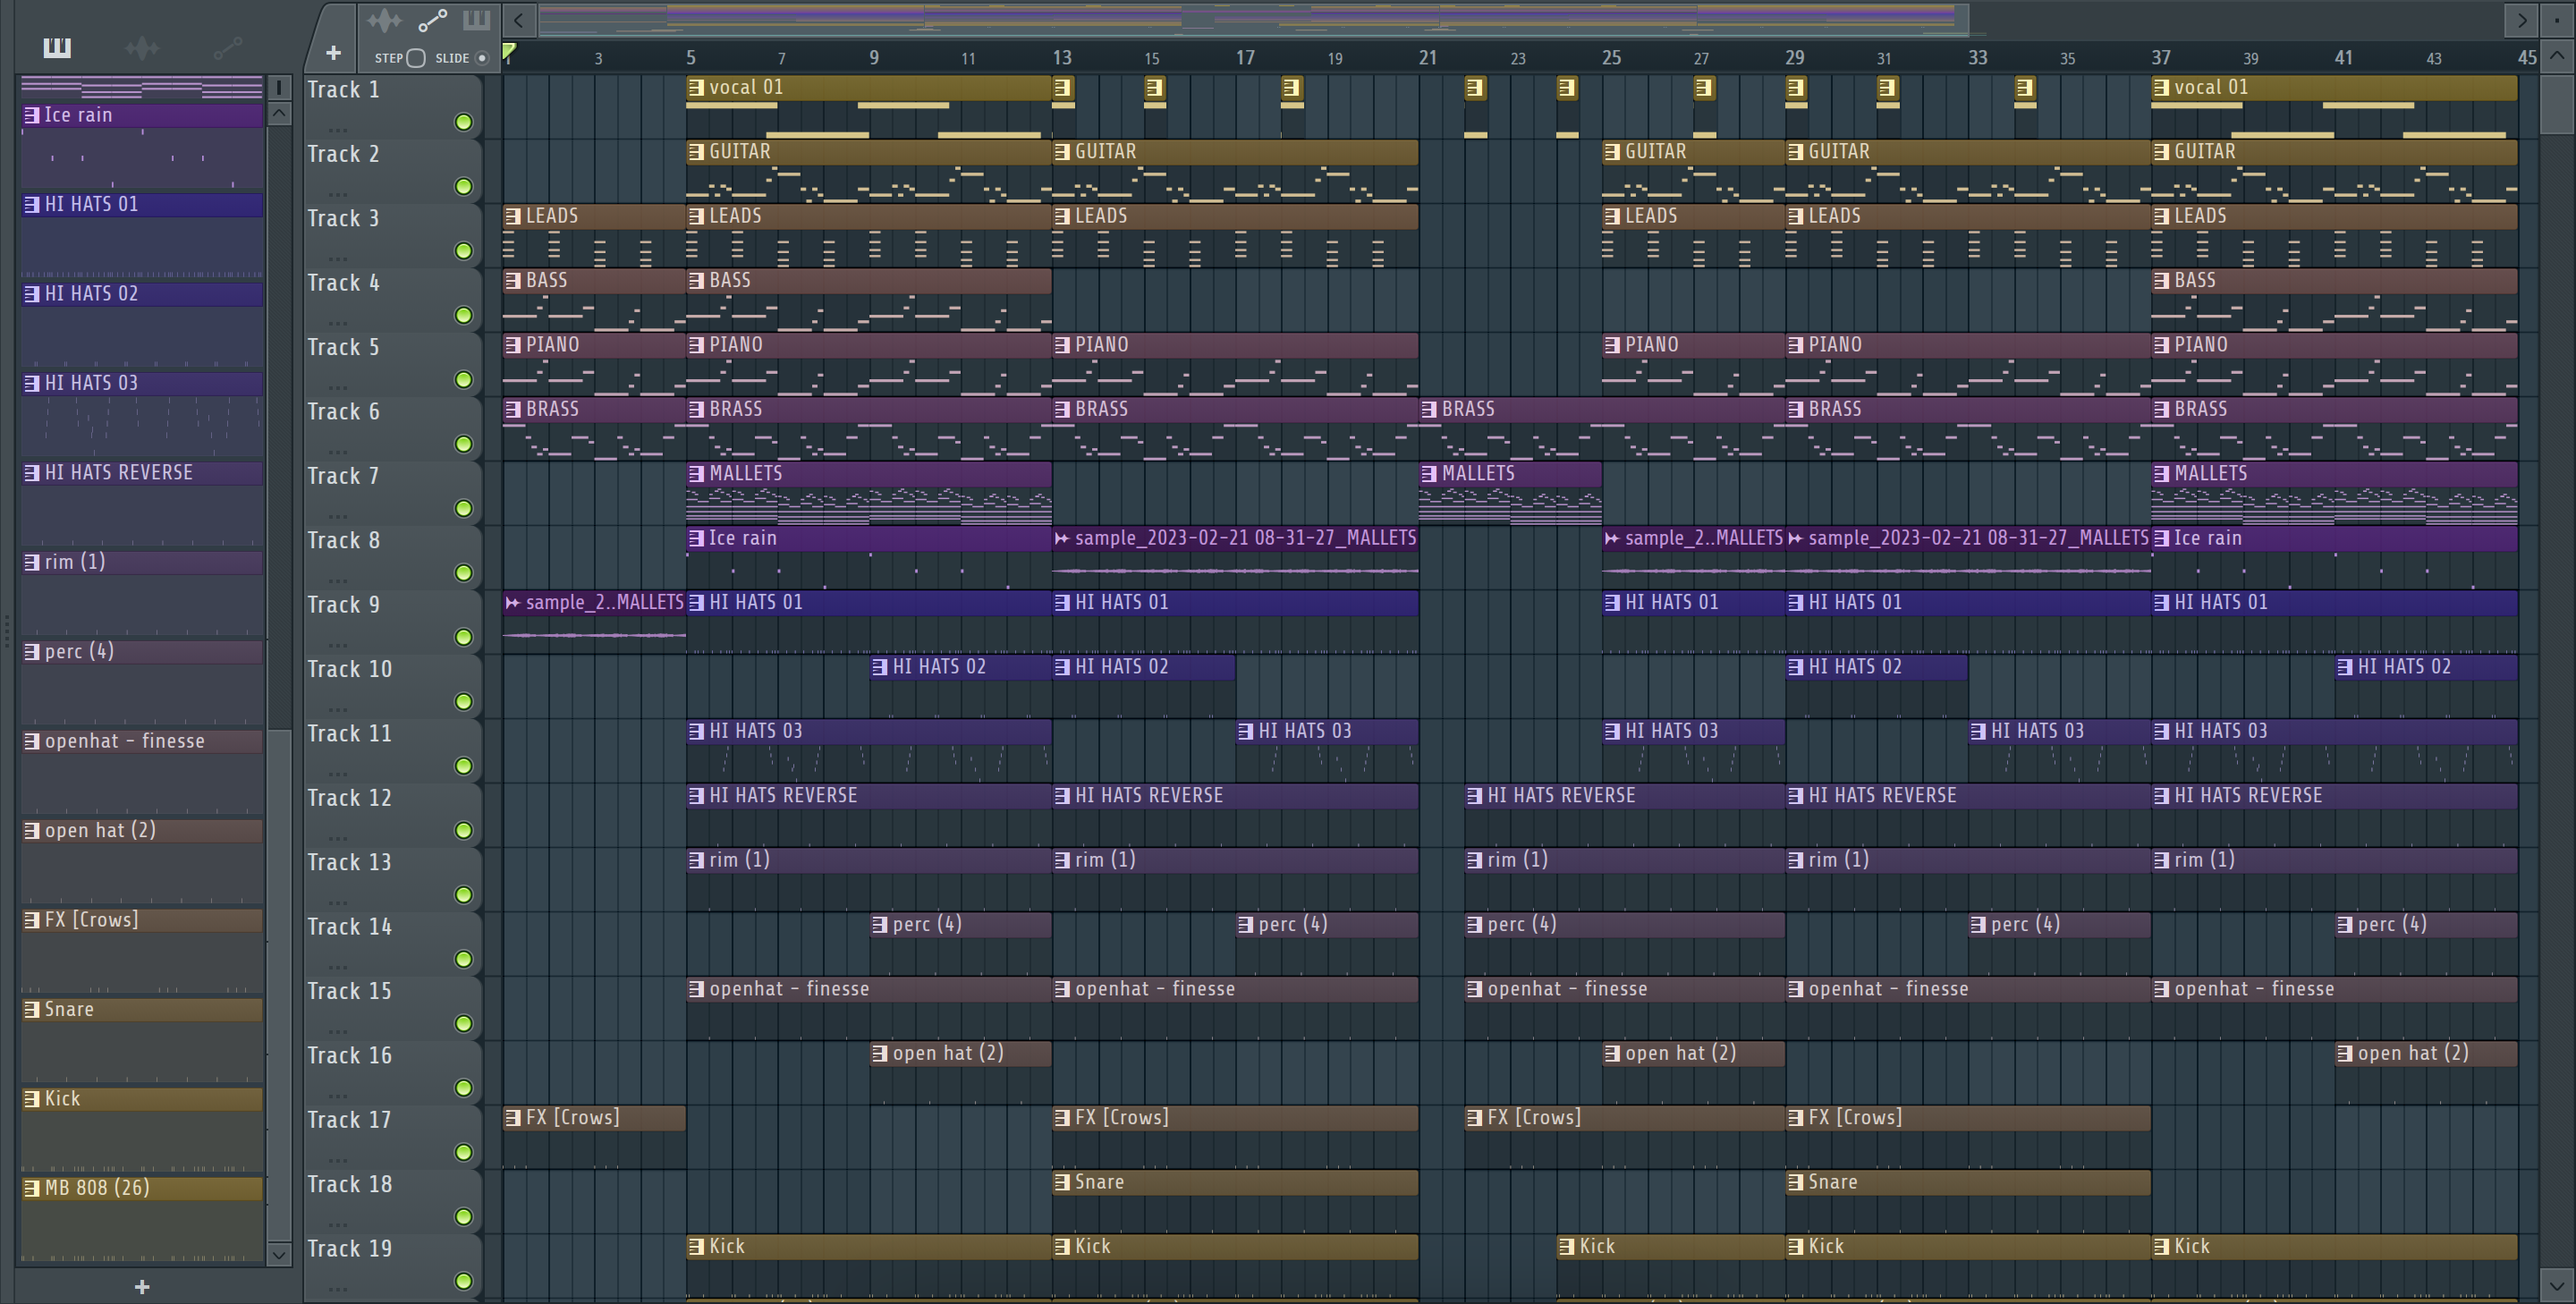
Task: Select the patterns tab in the picker panel
Action: pos(57,47)
